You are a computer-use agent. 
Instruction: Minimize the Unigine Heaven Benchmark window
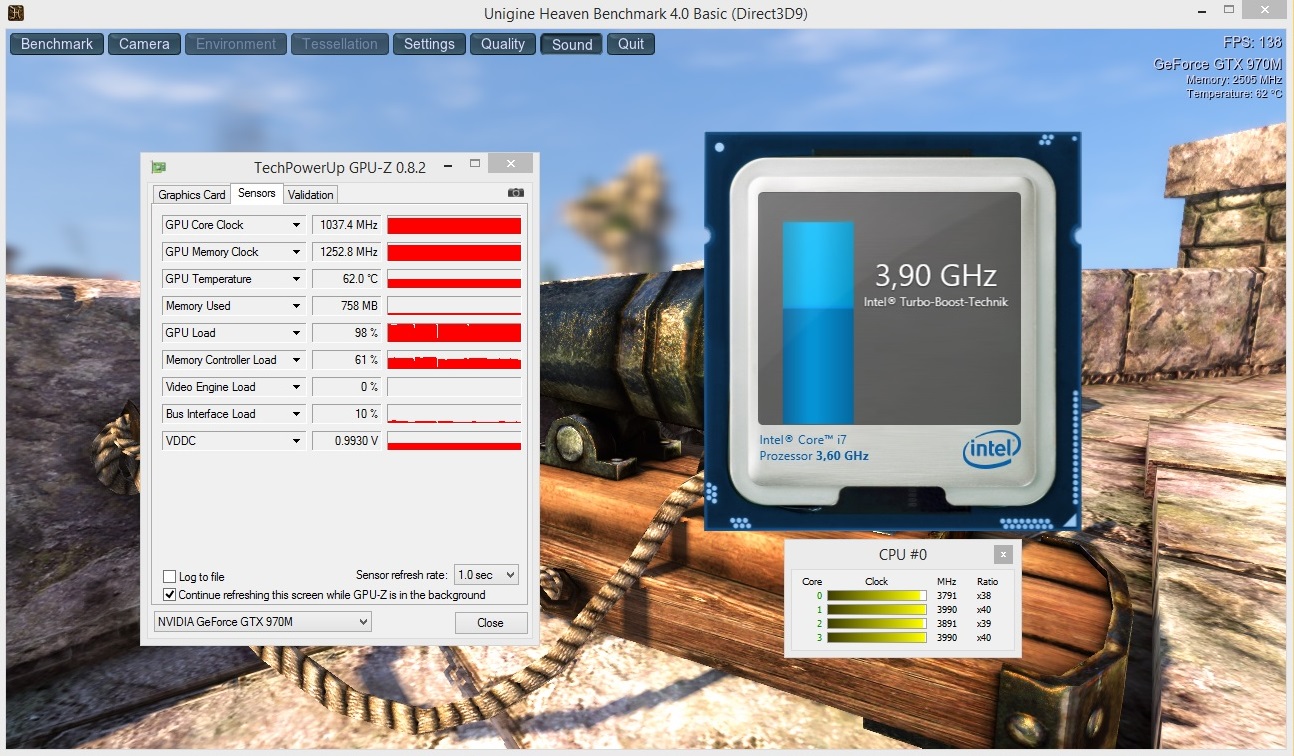click(1201, 10)
